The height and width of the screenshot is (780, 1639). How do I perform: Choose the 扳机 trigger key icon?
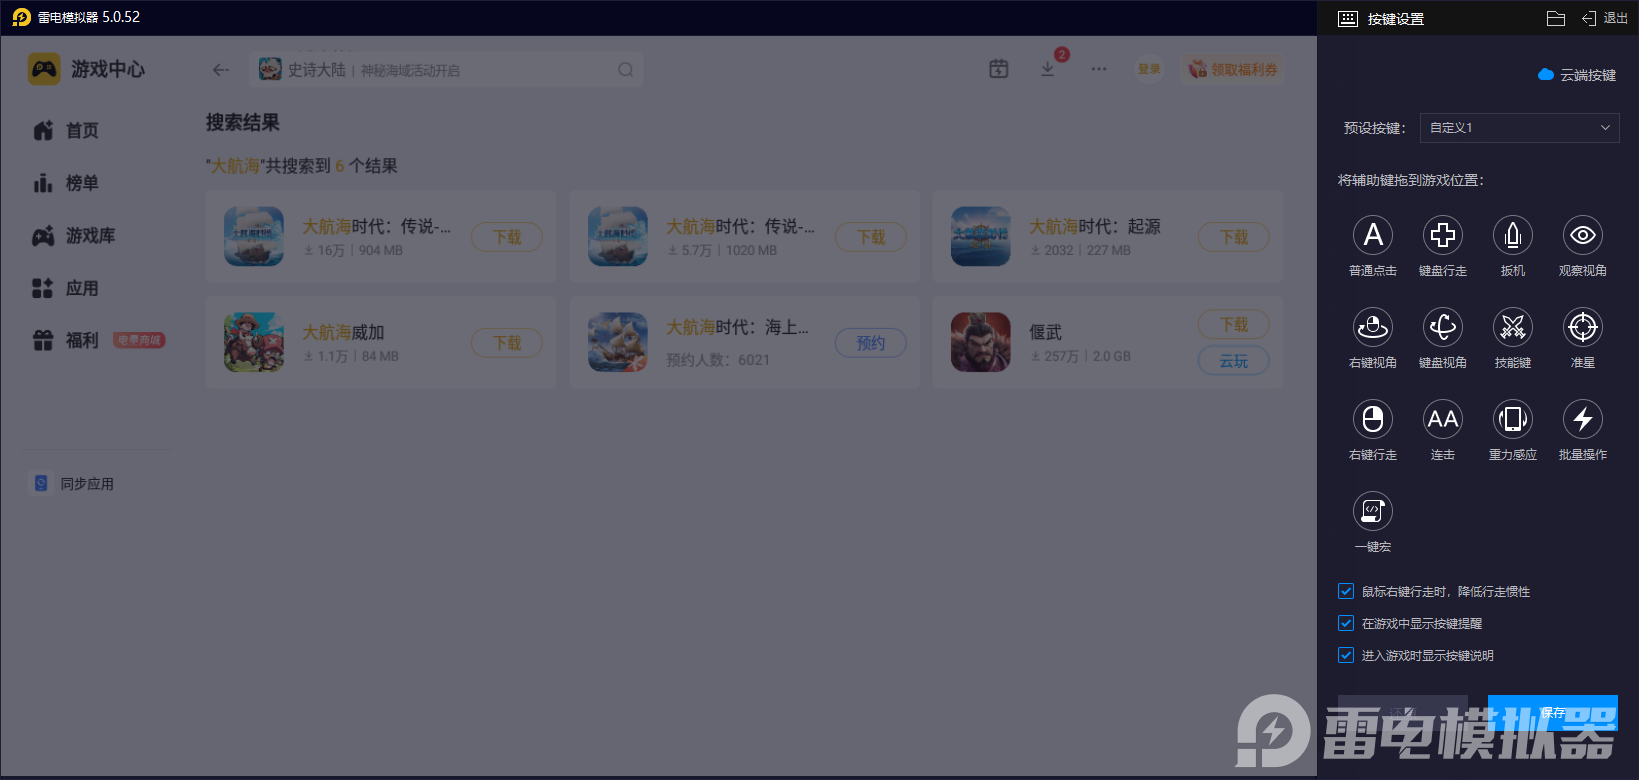[x=1513, y=235]
